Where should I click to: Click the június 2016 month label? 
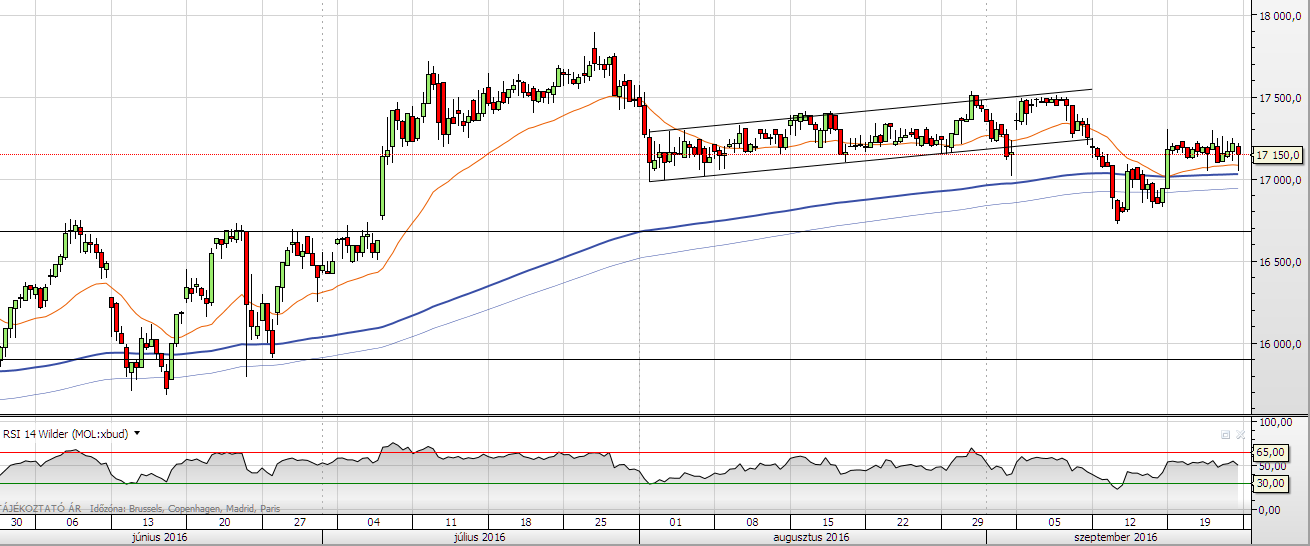click(x=160, y=537)
